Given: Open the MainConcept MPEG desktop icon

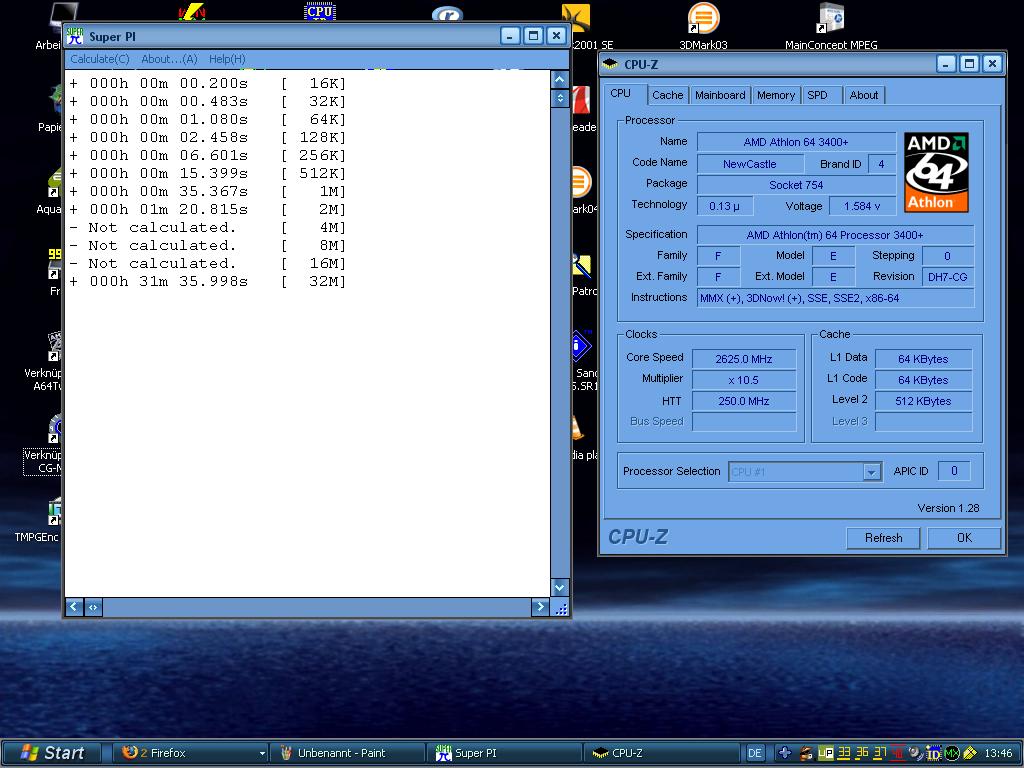Looking at the screenshot, I should point(831,26).
